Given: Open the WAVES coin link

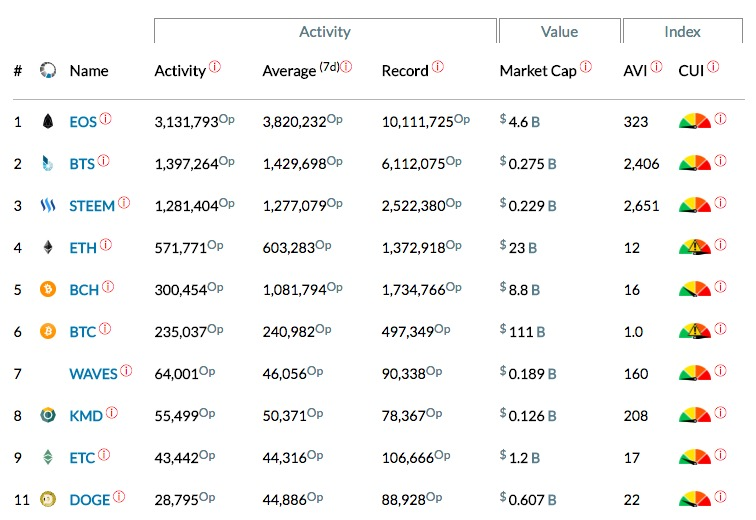Looking at the screenshot, I should (x=94, y=374).
